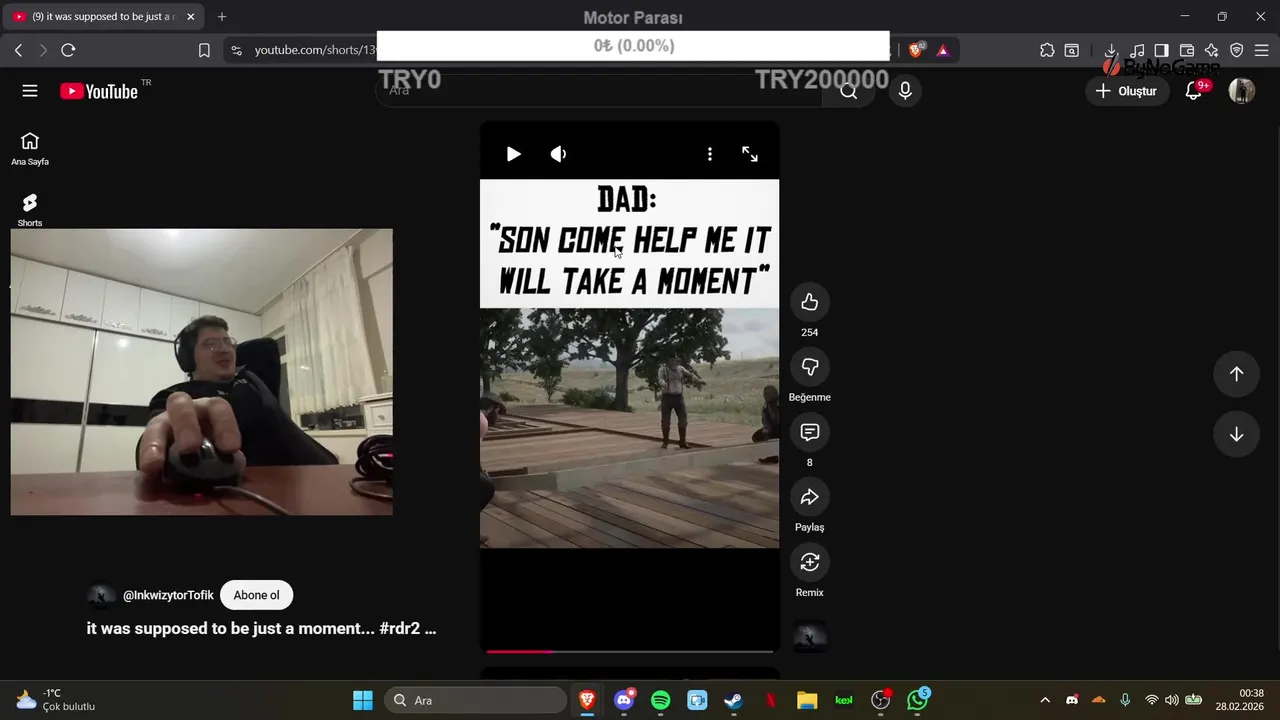Play the paused Short video
Viewport: 1280px width, 720px height.
coord(513,154)
